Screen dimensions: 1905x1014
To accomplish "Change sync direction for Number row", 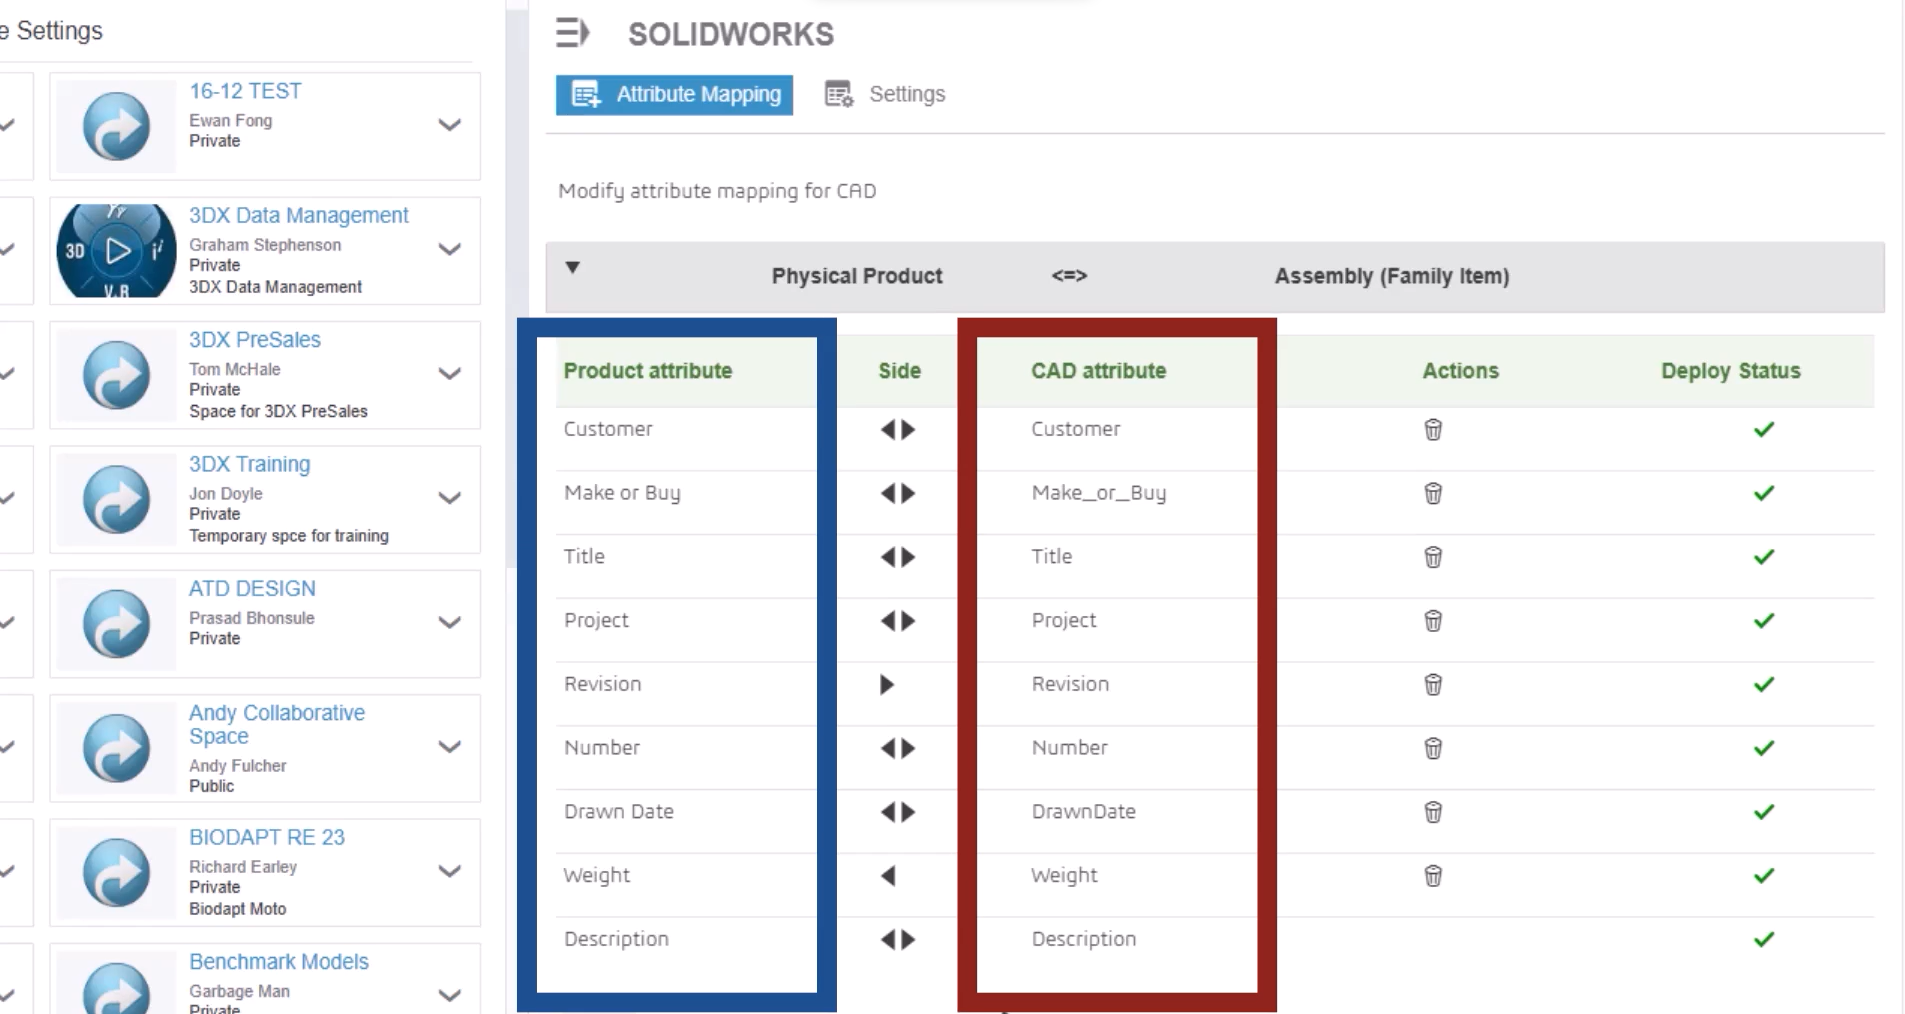I will coord(898,748).
